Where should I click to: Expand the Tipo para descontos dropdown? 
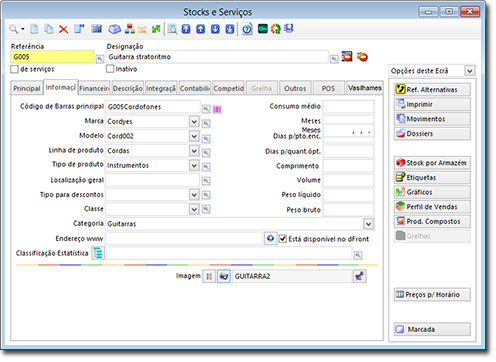click(x=194, y=195)
